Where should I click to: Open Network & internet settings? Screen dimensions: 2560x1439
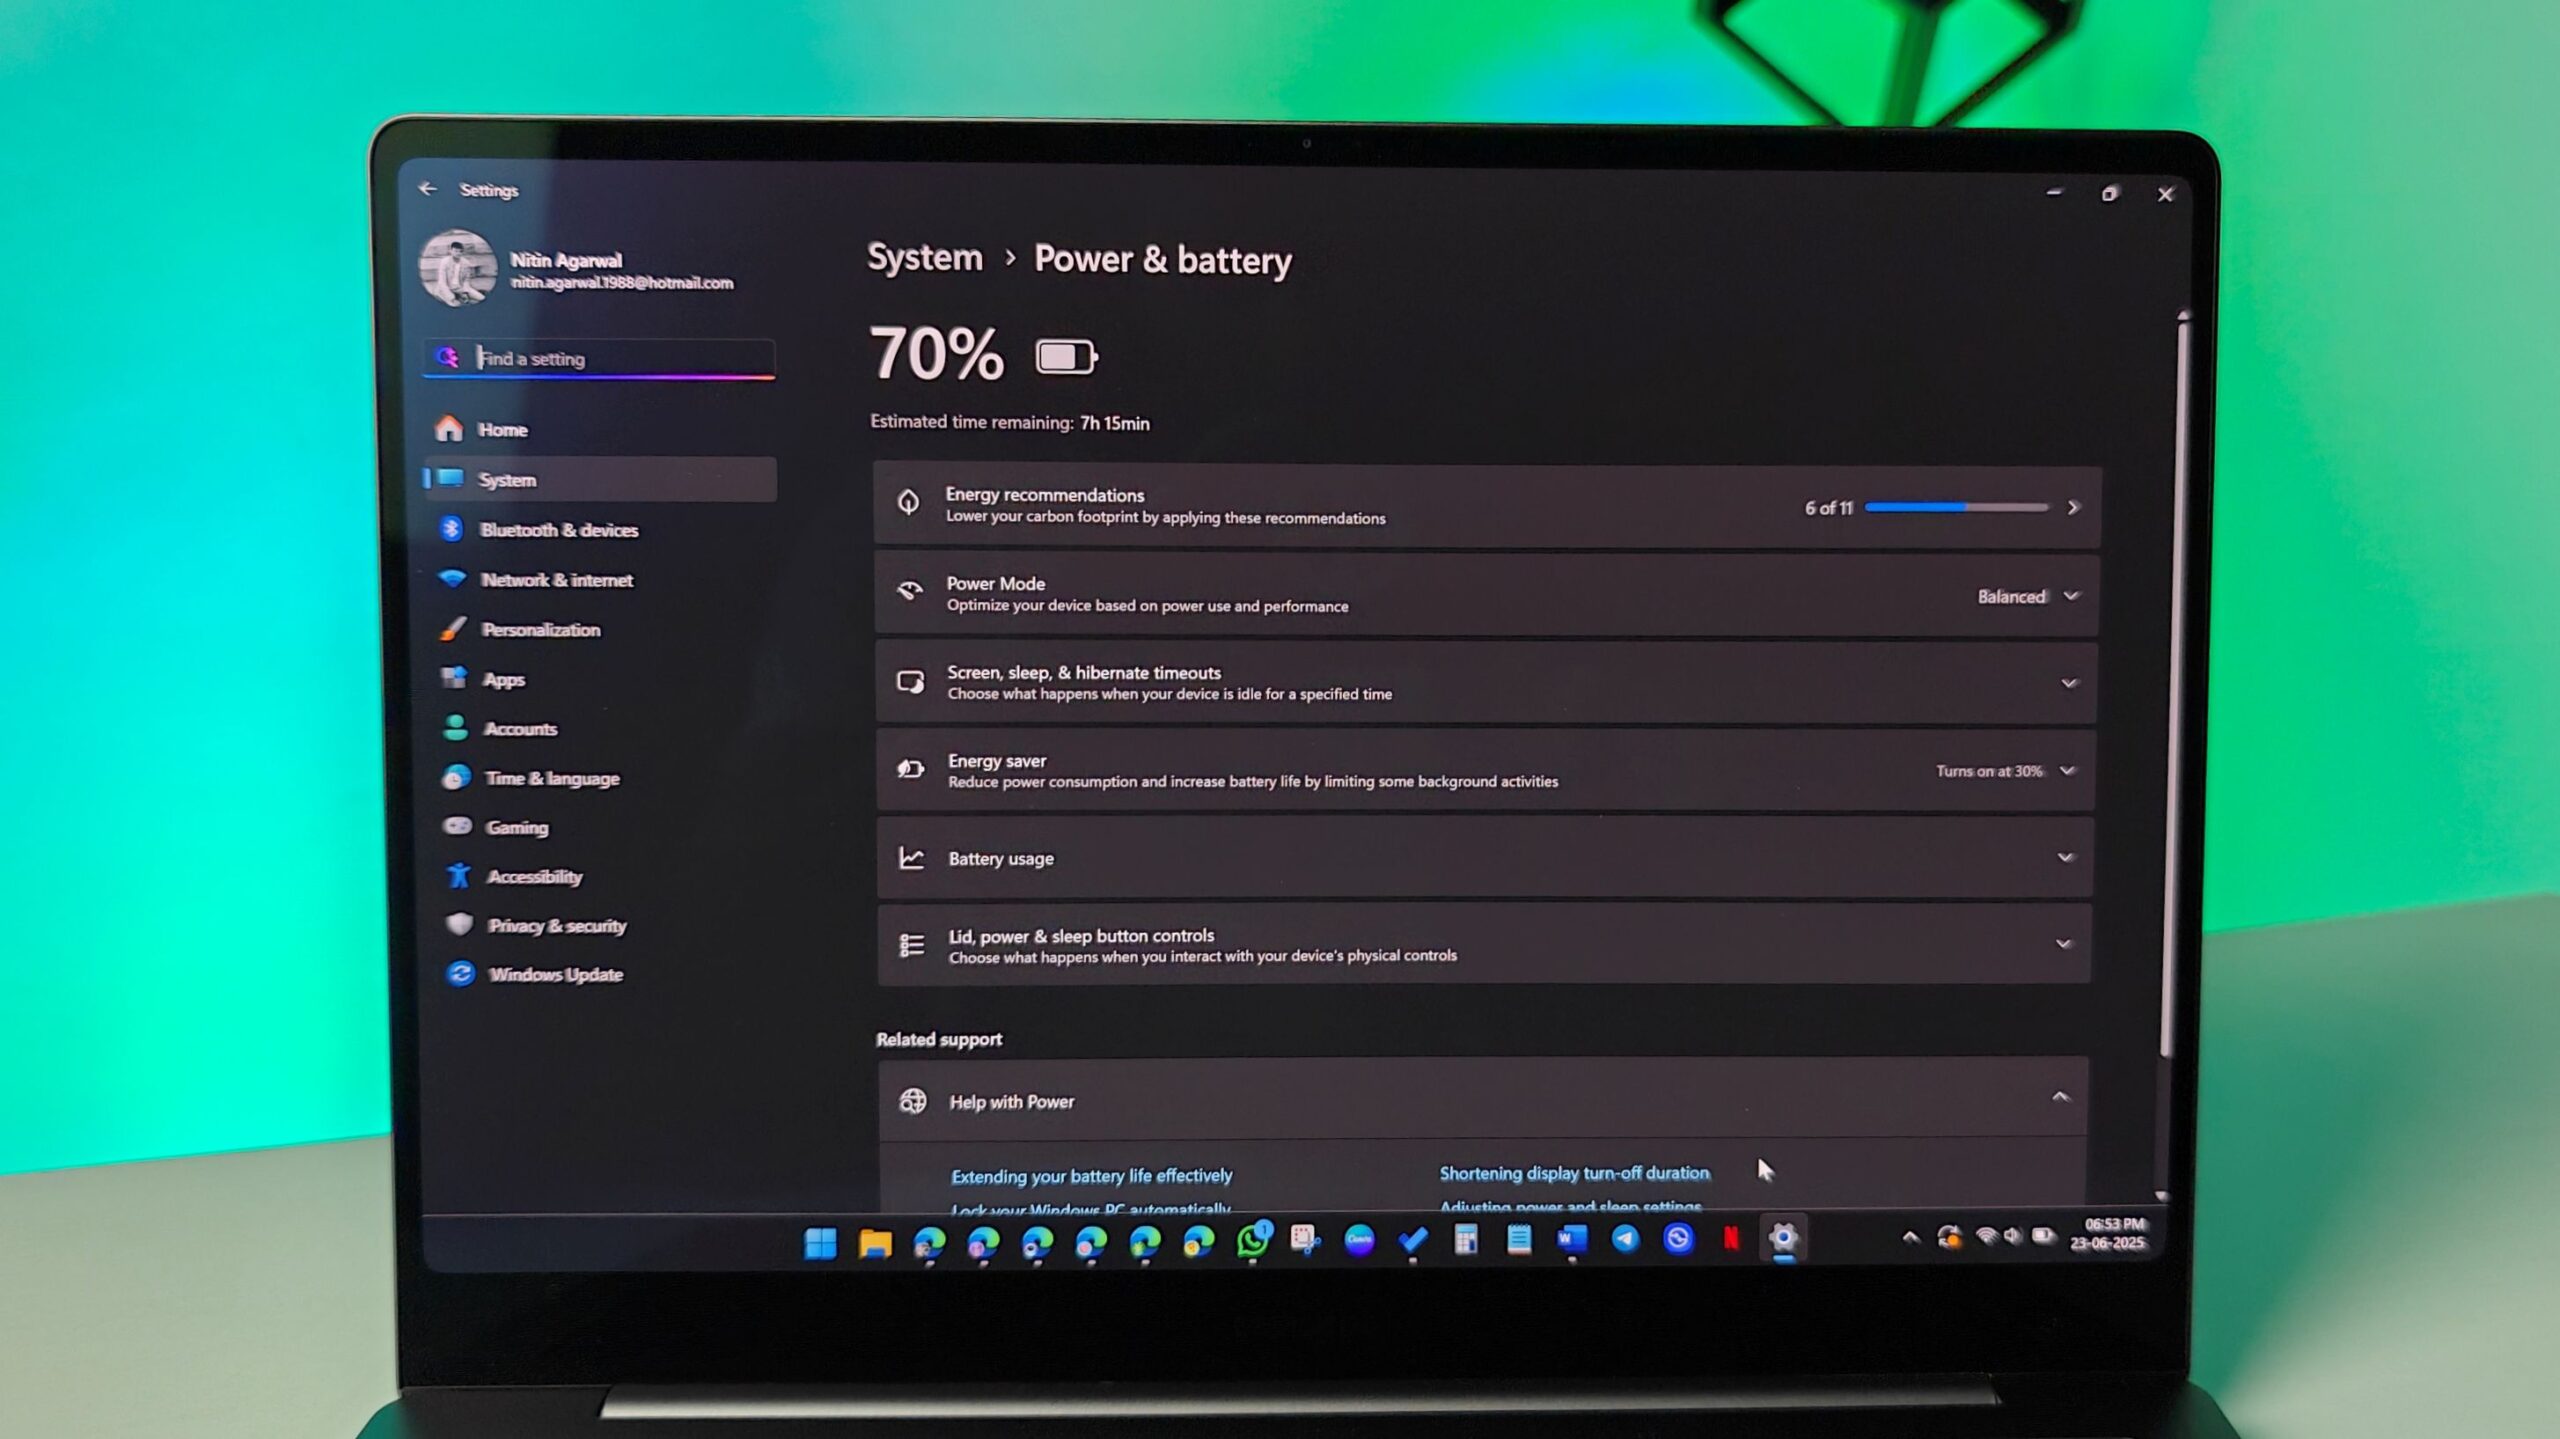600,579
